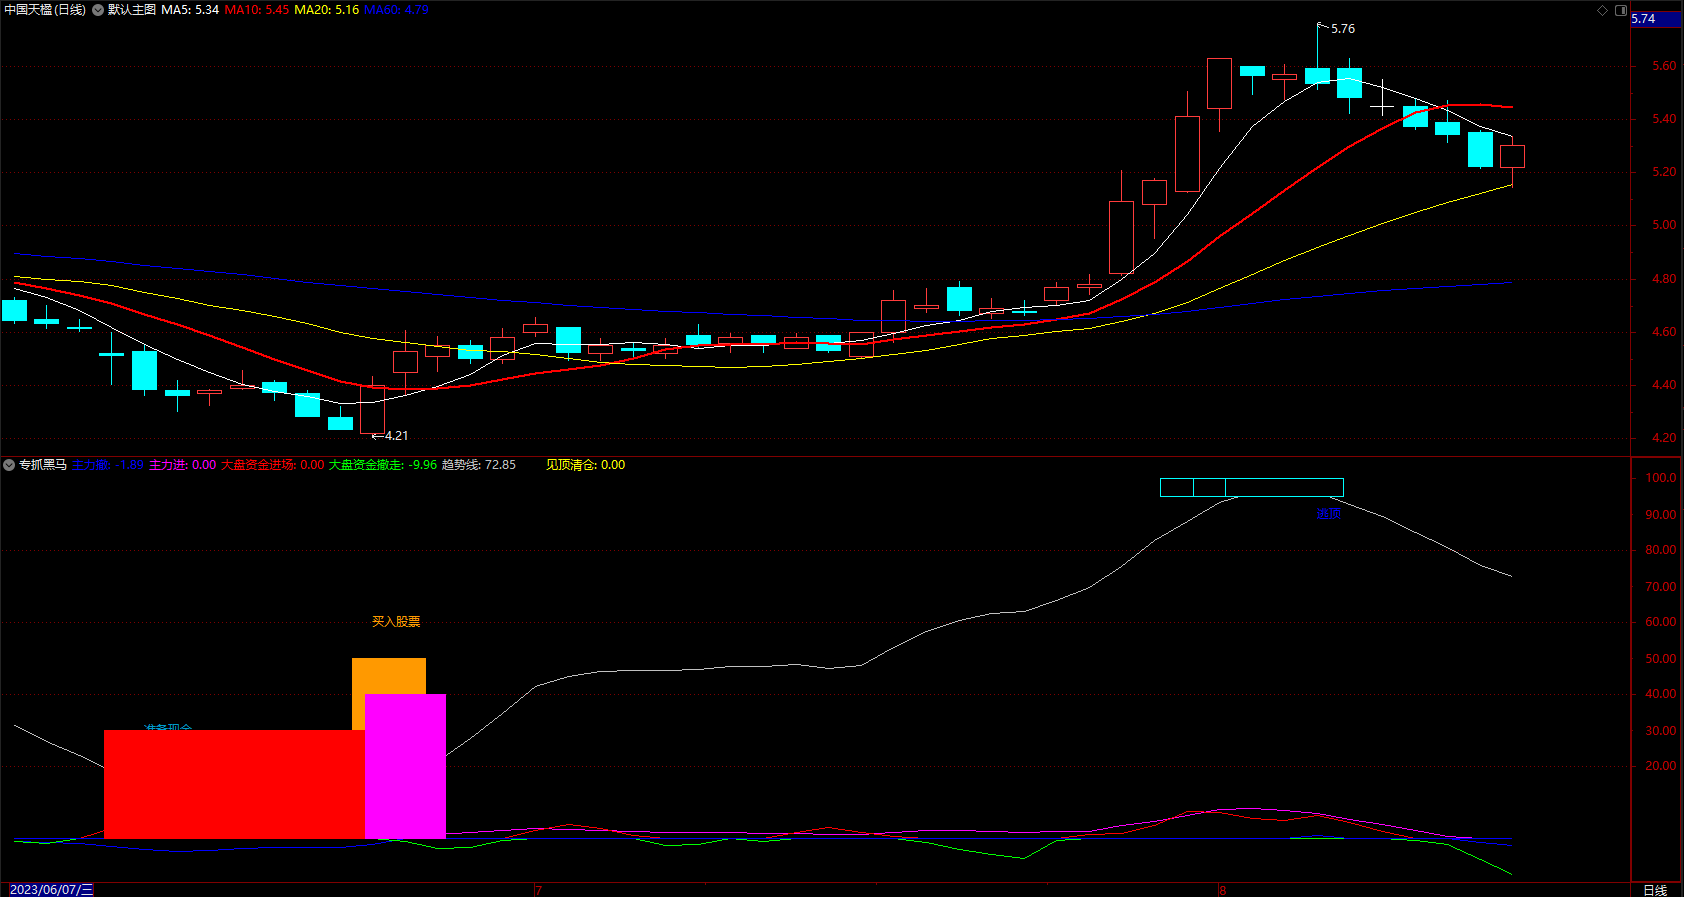This screenshot has width=1684, height=897.
Task: Open the dropdown arrow beside 专抓黑马
Action: pyautogui.click(x=9, y=465)
